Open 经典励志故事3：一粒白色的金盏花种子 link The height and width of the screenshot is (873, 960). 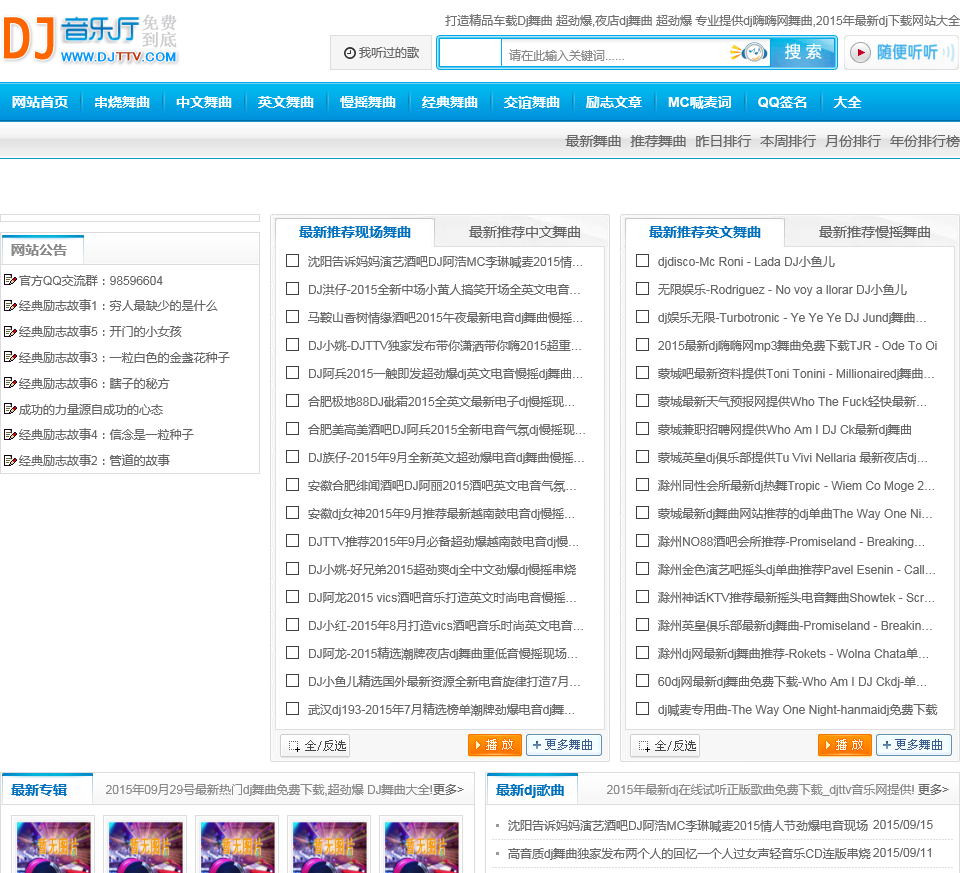point(124,357)
